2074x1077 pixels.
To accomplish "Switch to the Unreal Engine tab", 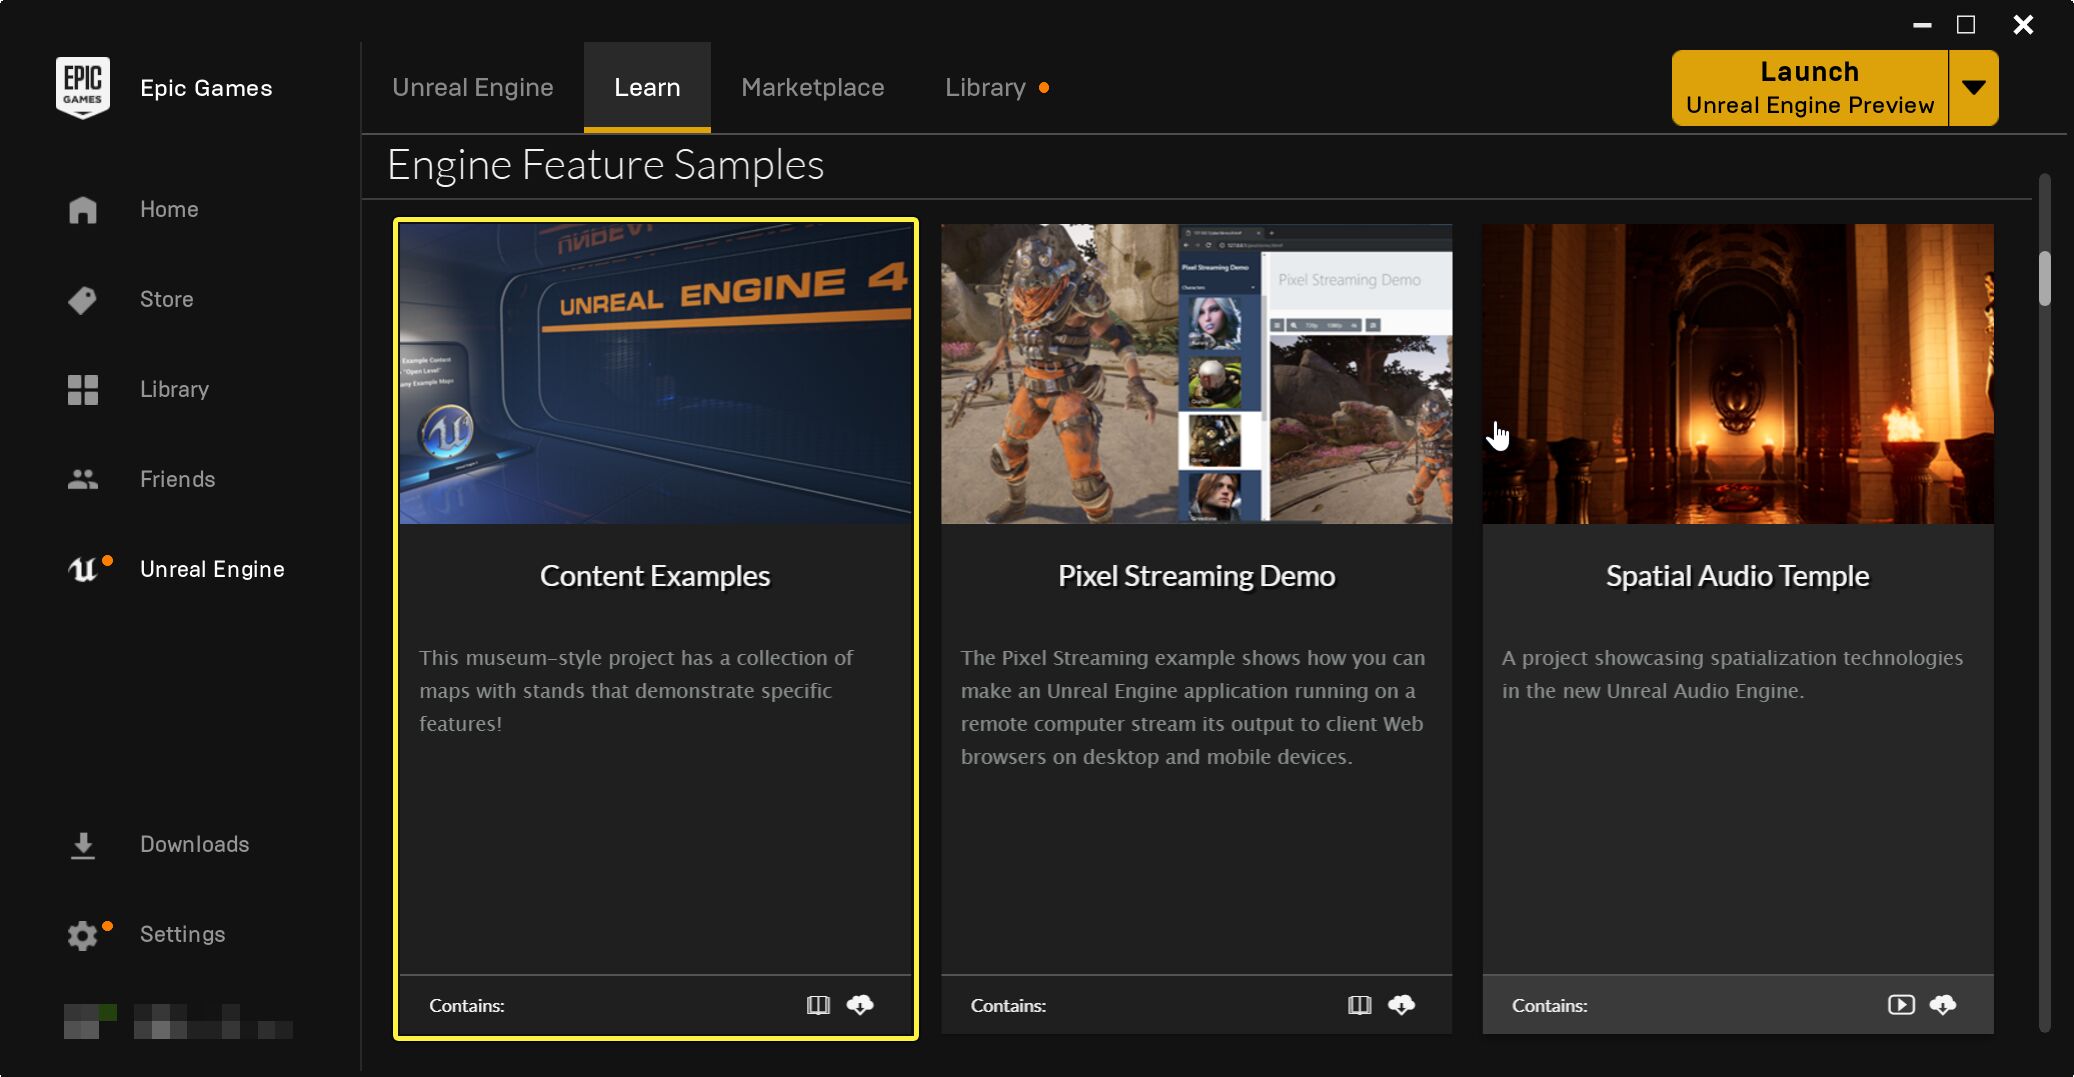I will click(x=472, y=88).
